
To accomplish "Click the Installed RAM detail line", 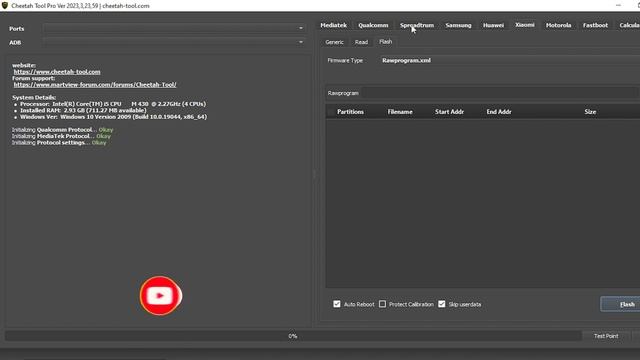I will pos(83,110).
